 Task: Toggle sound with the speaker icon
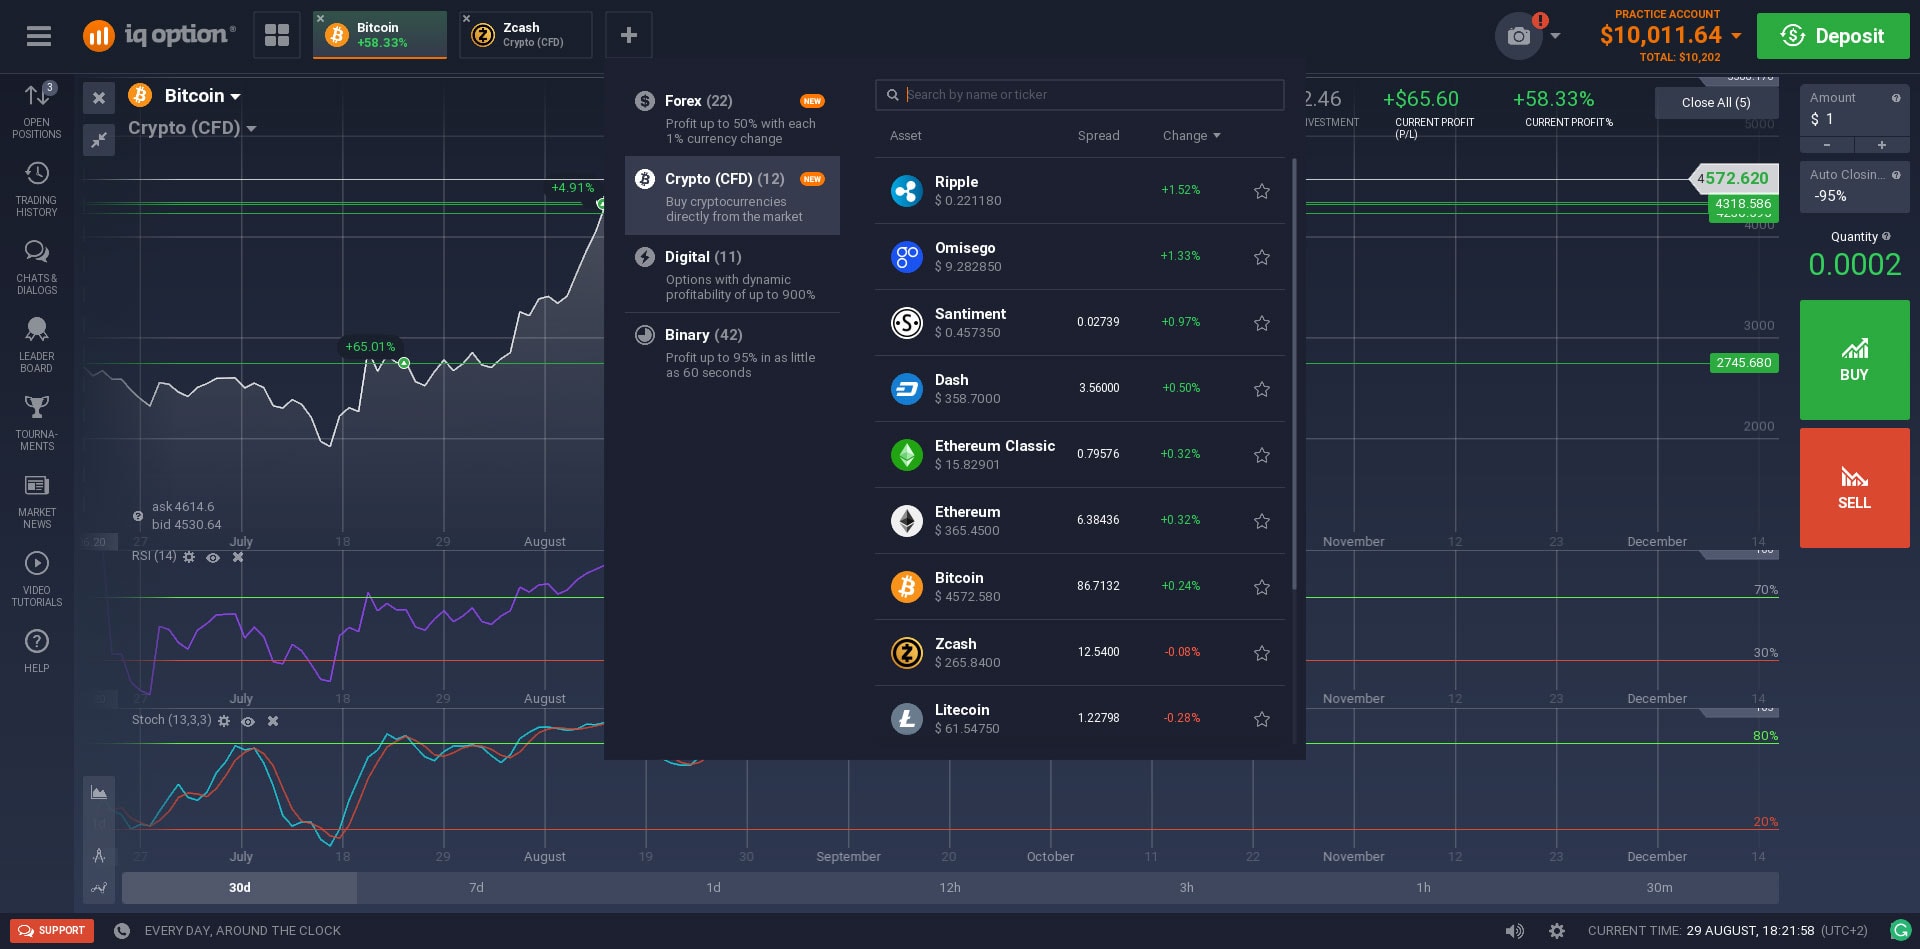(1515, 931)
